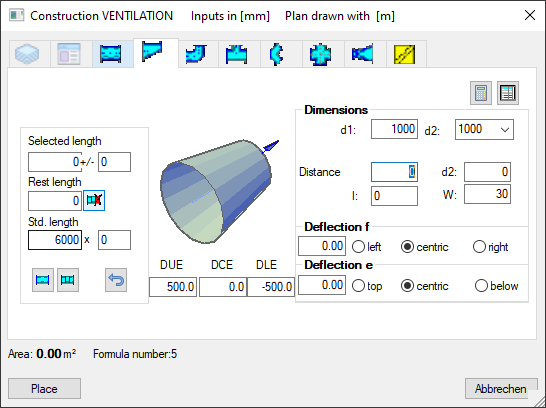This screenshot has width=546, height=408.
Task: Click the cut rest length icon
Action: coord(94,200)
